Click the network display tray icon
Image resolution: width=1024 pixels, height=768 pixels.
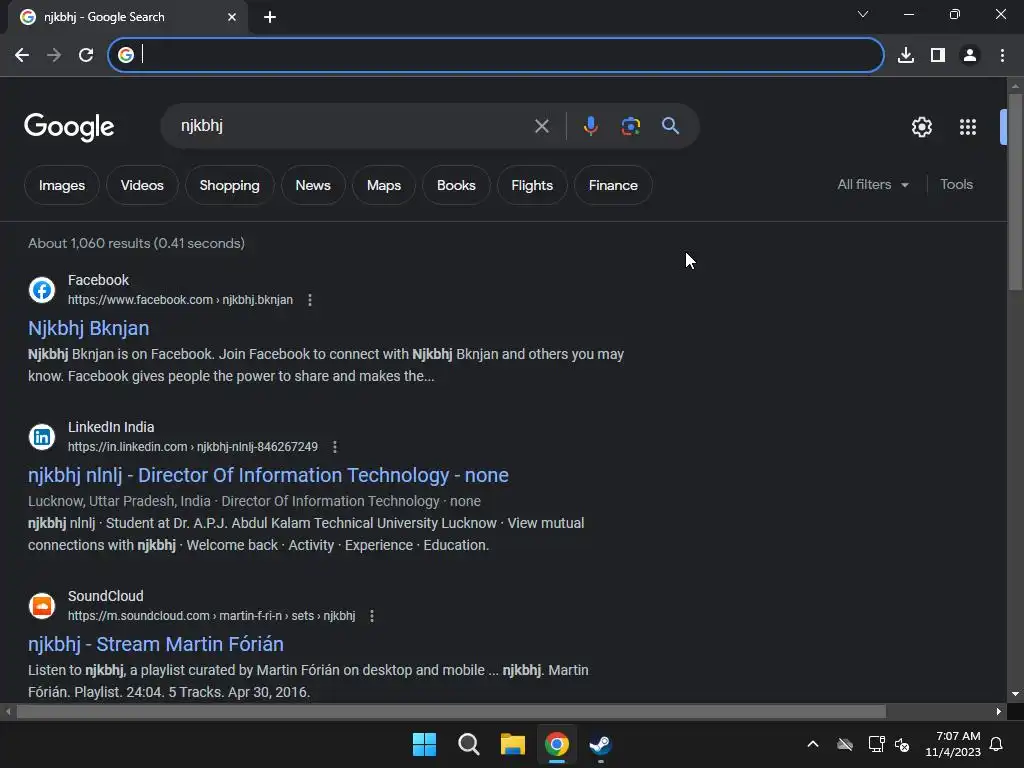tap(876, 744)
